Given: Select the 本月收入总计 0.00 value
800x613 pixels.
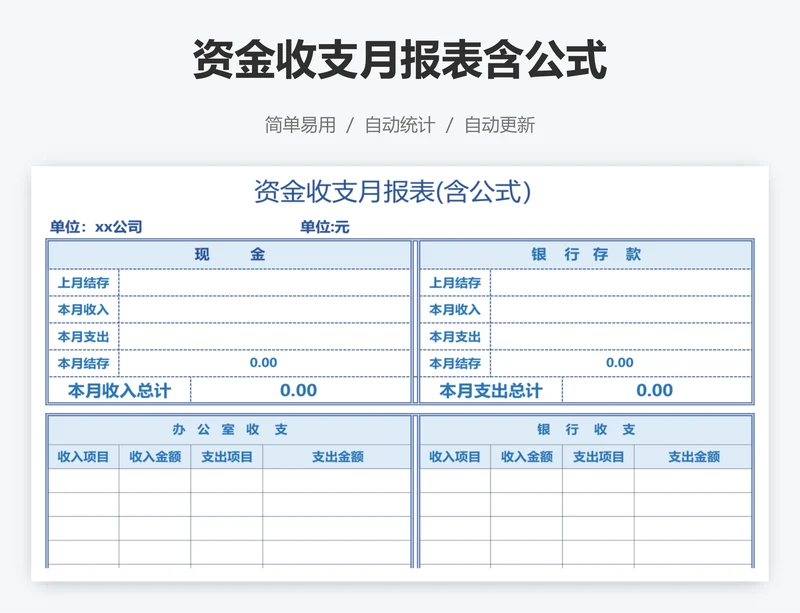Looking at the screenshot, I should (298, 390).
